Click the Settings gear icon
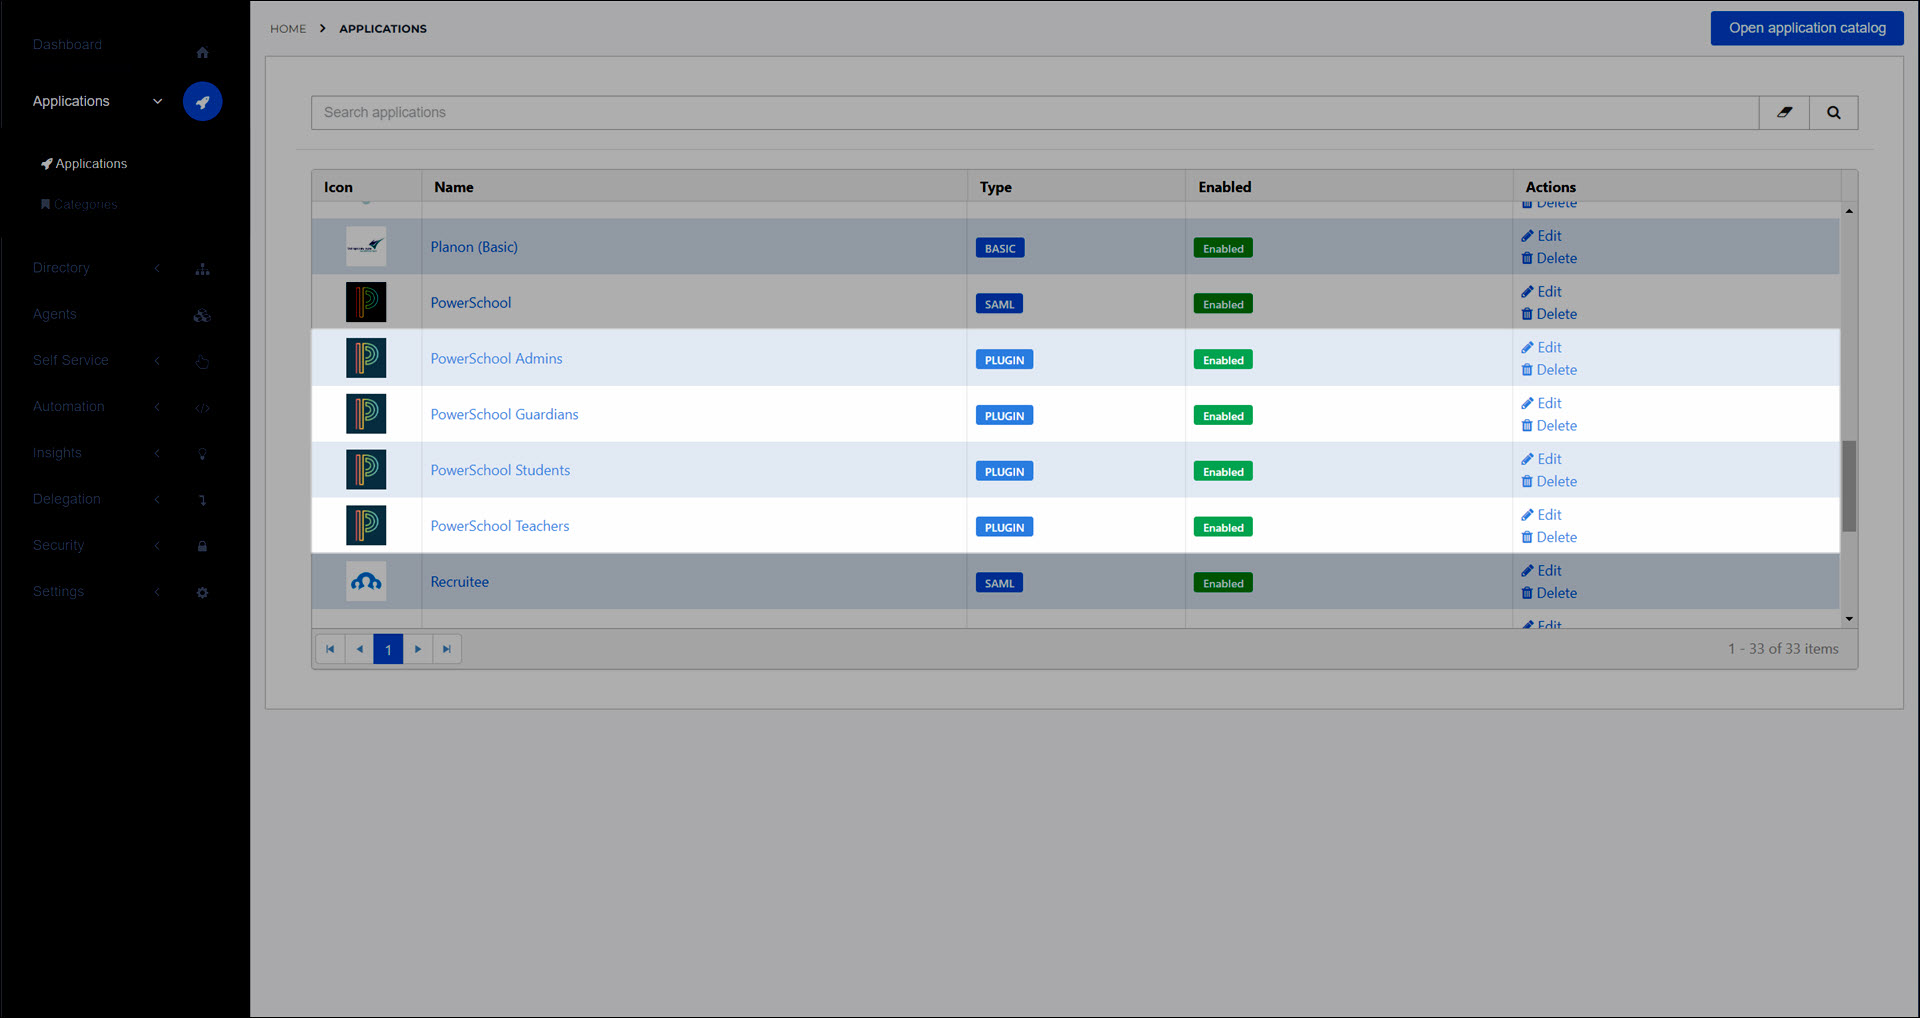 202,593
